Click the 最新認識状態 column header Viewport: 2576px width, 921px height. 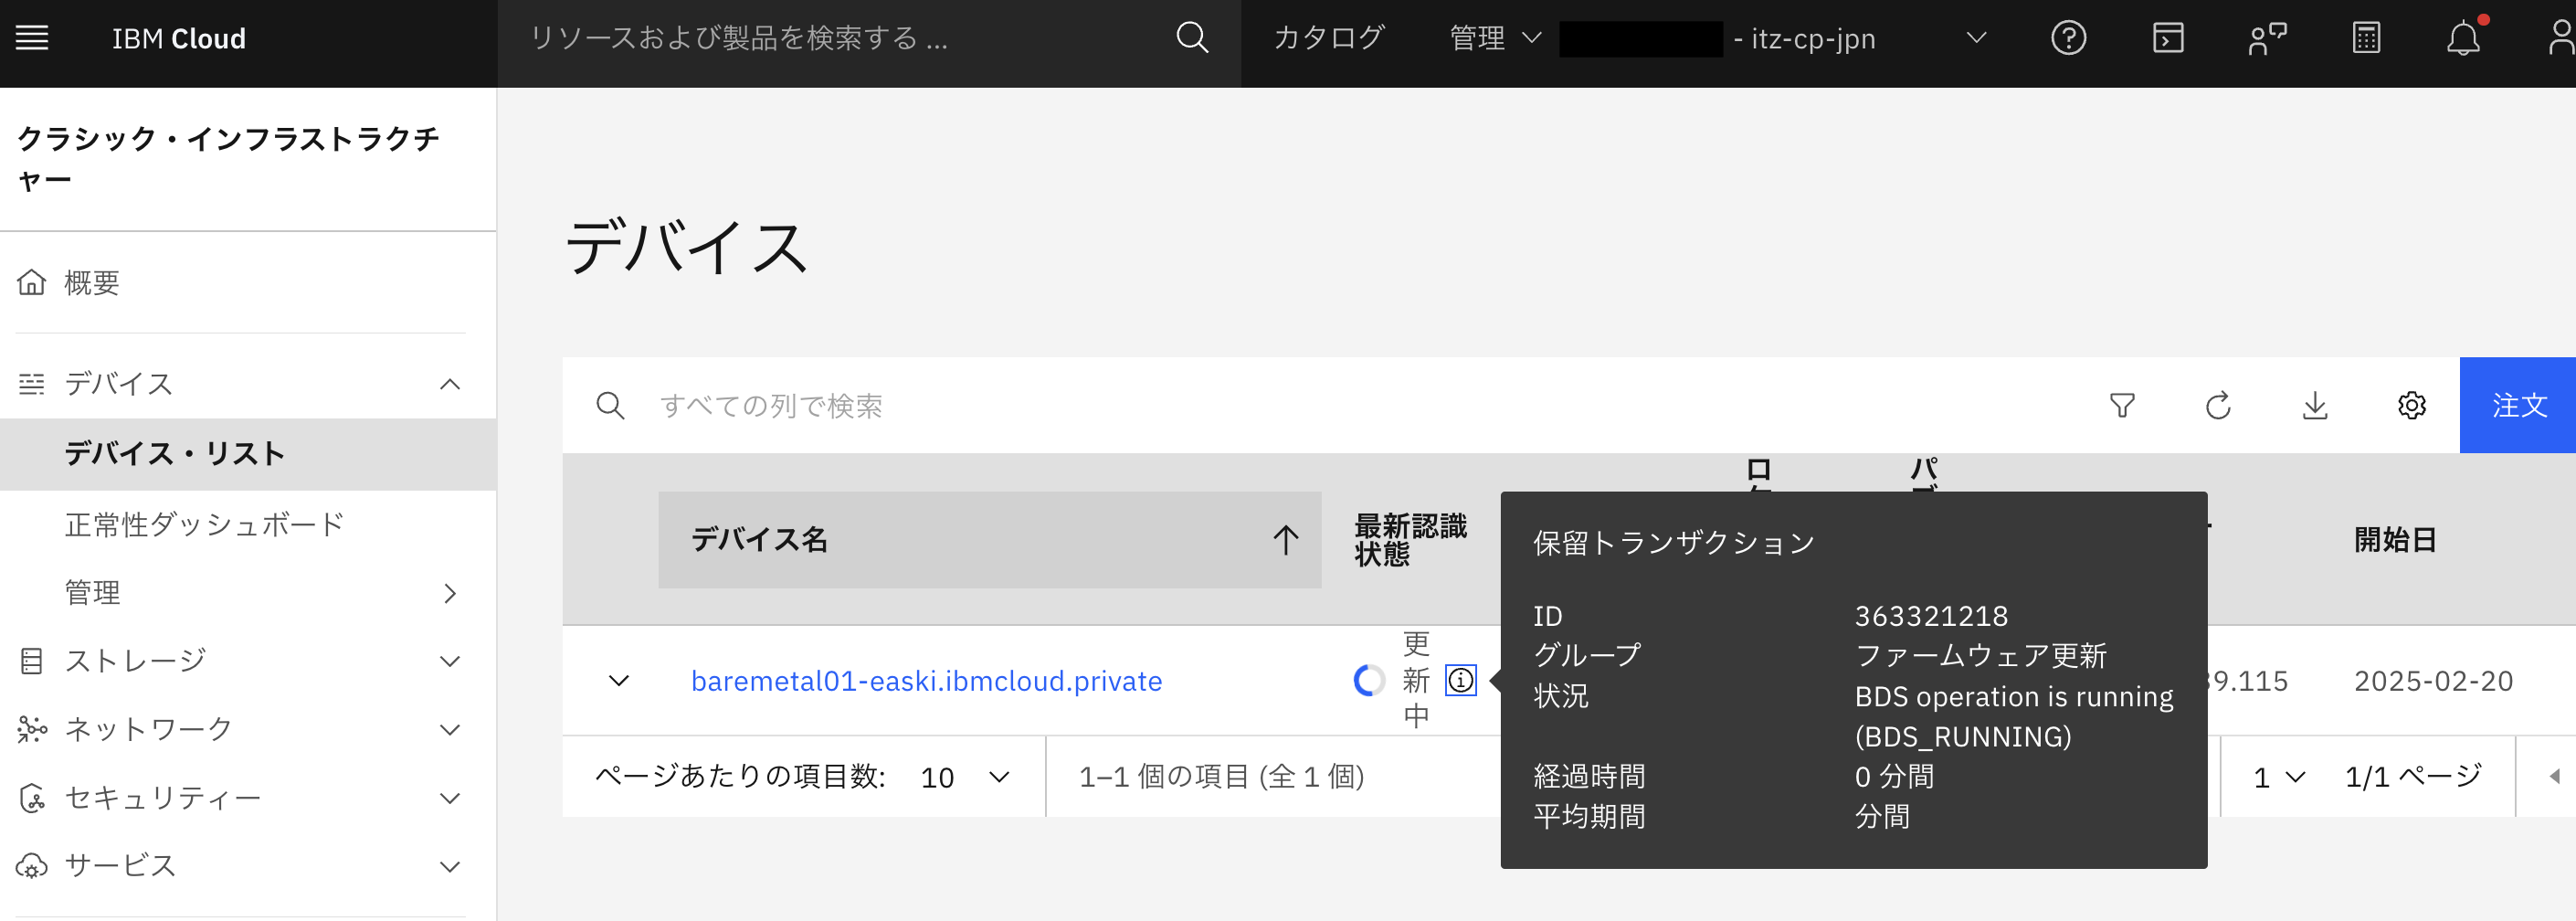[x=1411, y=540]
